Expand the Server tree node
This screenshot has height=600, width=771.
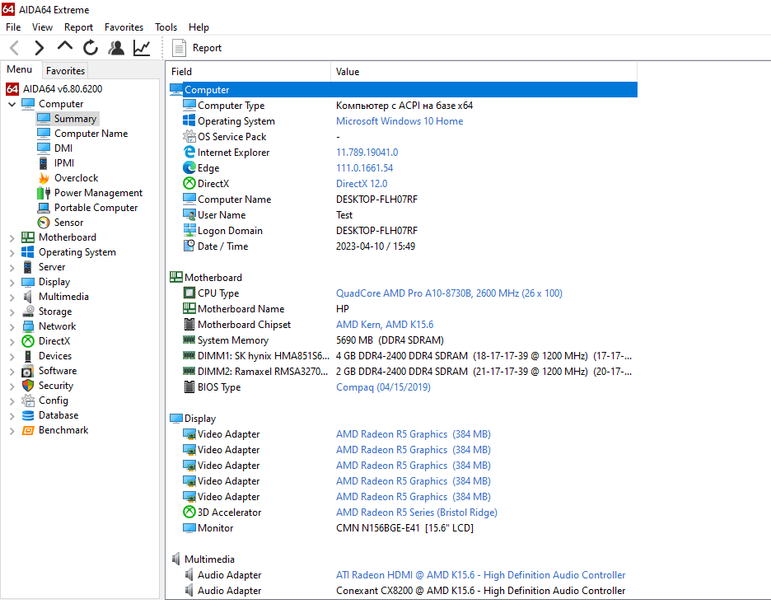(12, 268)
